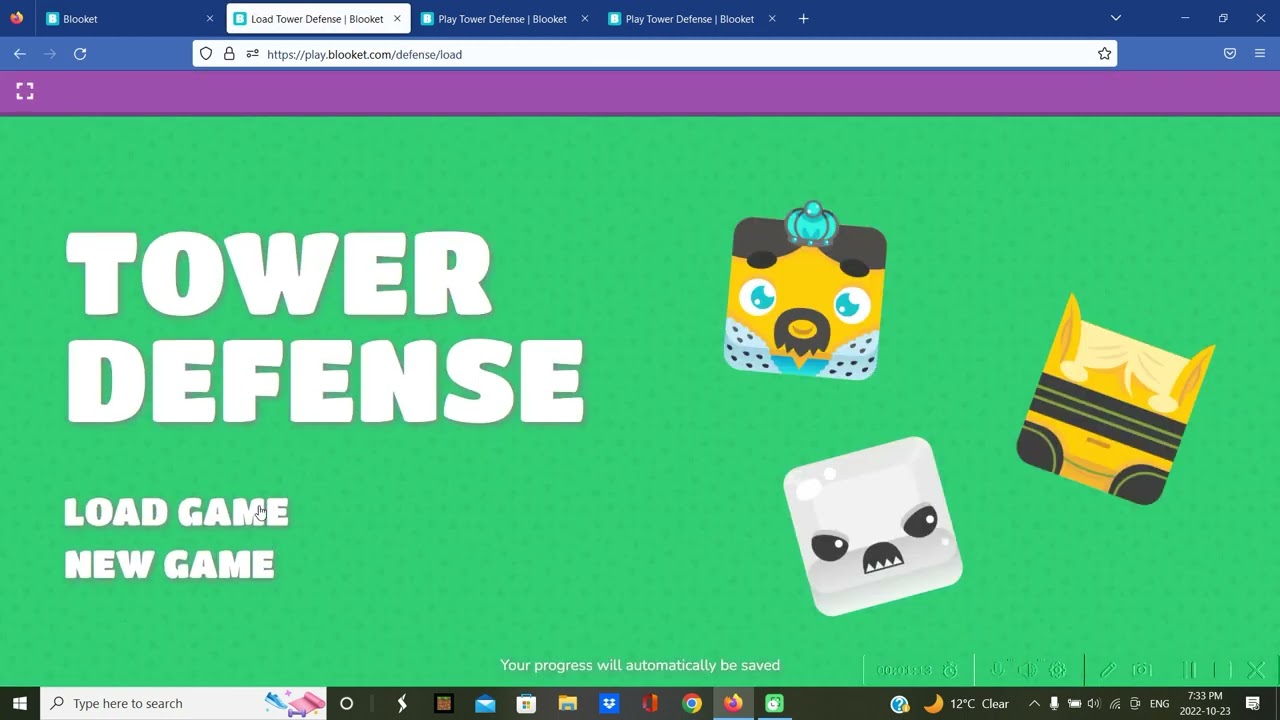The width and height of the screenshot is (1280, 720).
Task: Open clock showing 7:33 PM
Action: (x=1205, y=703)
